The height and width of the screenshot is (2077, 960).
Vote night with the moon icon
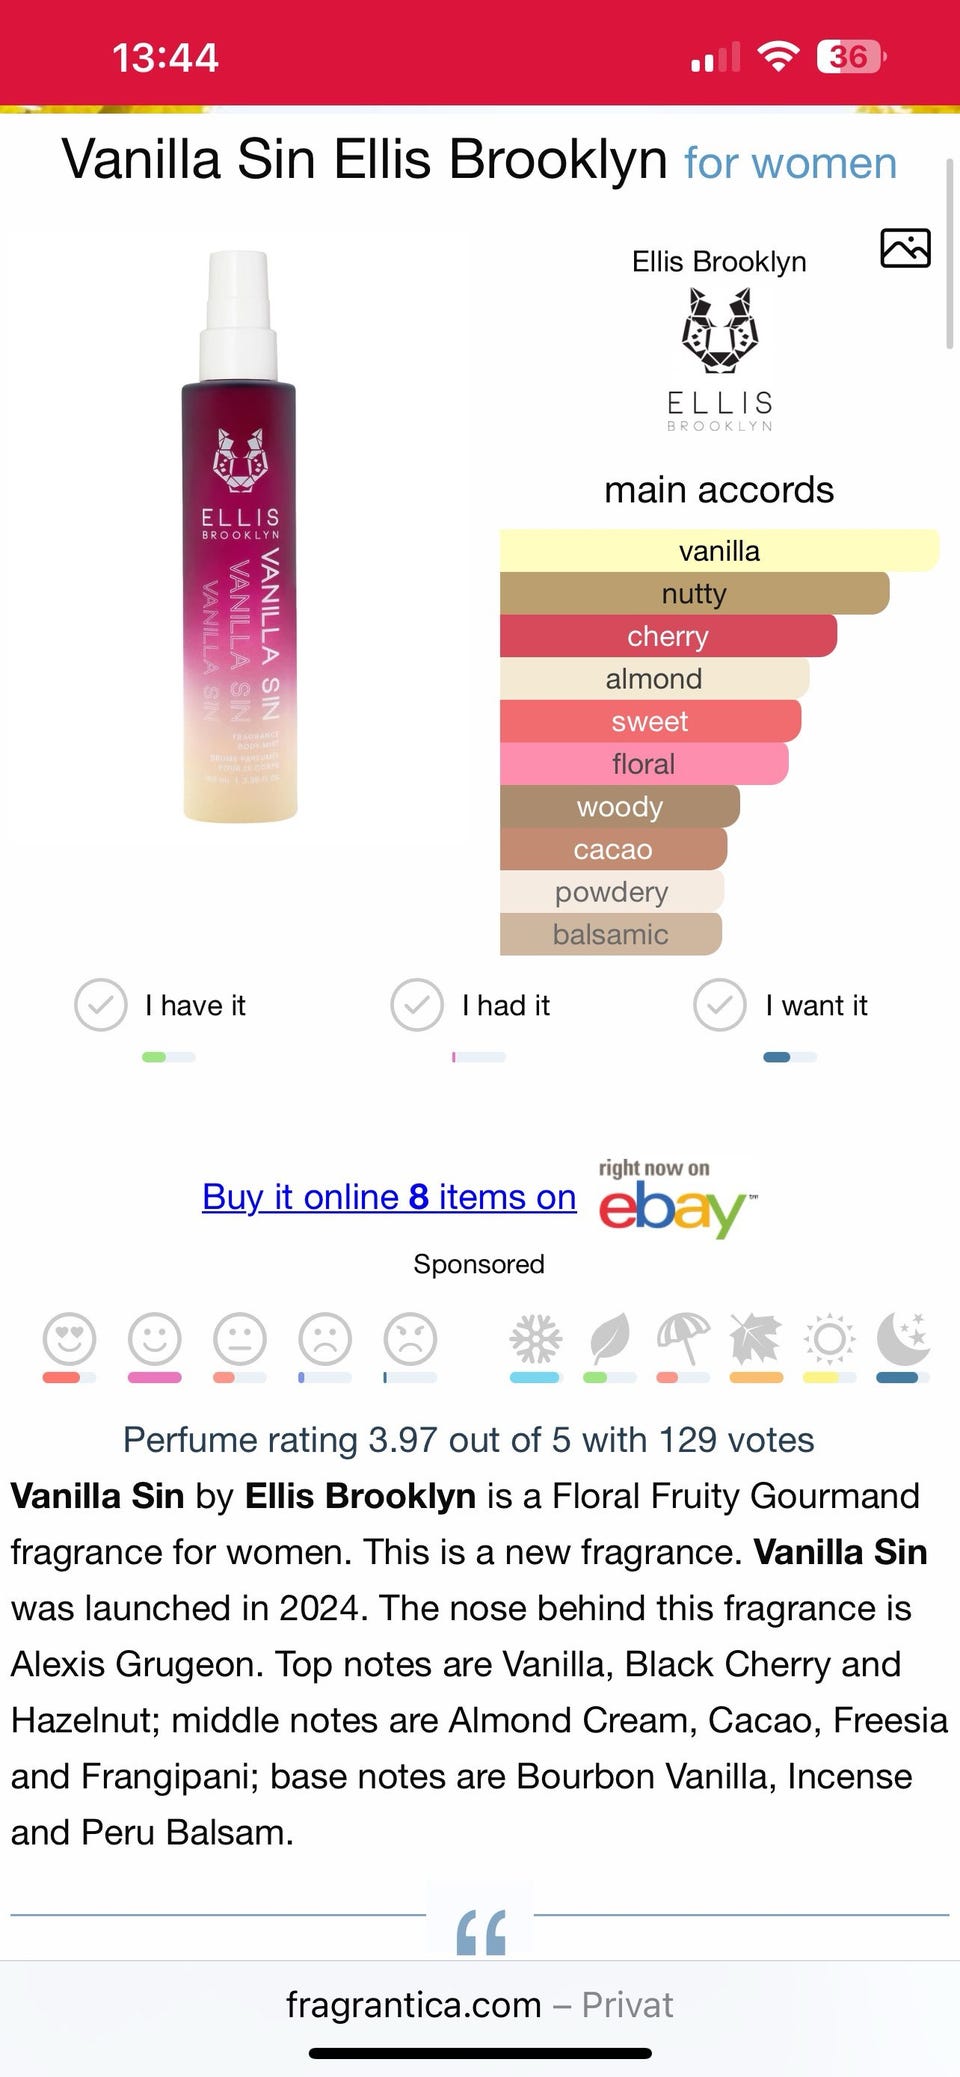click(902, 1339)
